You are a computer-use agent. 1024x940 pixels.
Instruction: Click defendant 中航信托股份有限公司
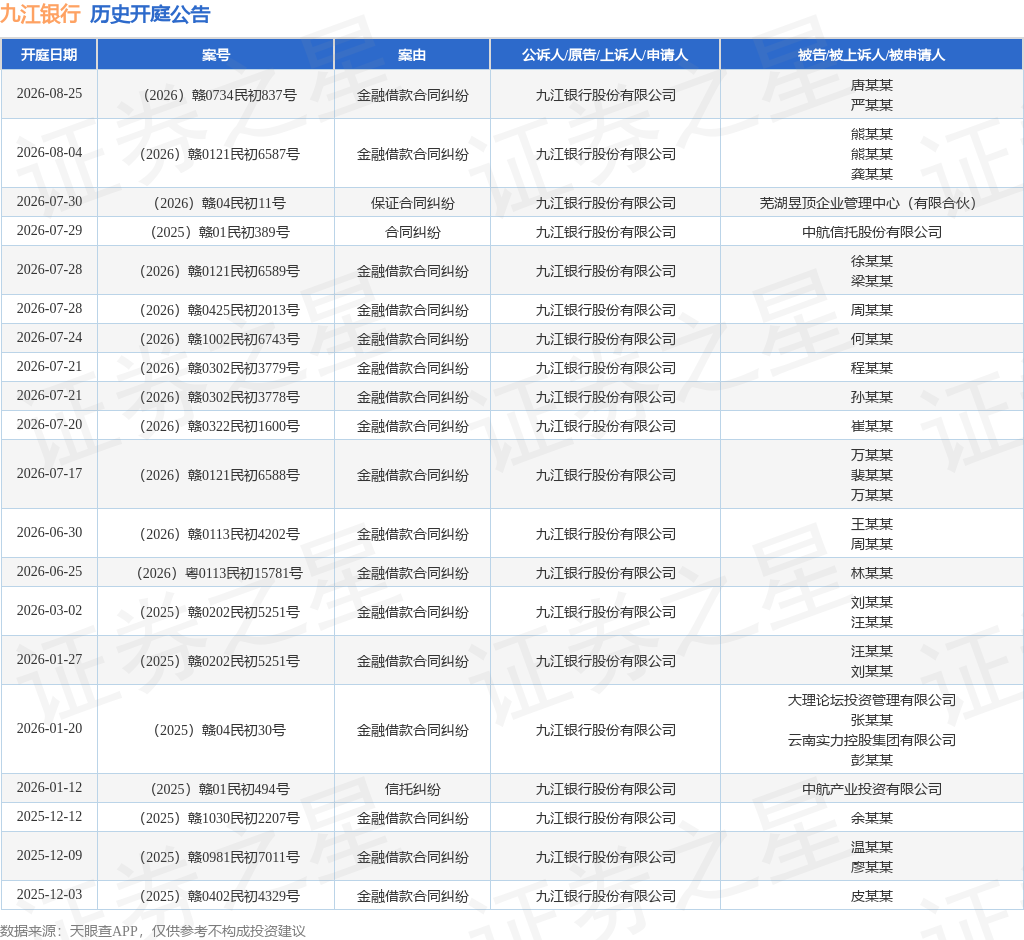pos(872,232)
